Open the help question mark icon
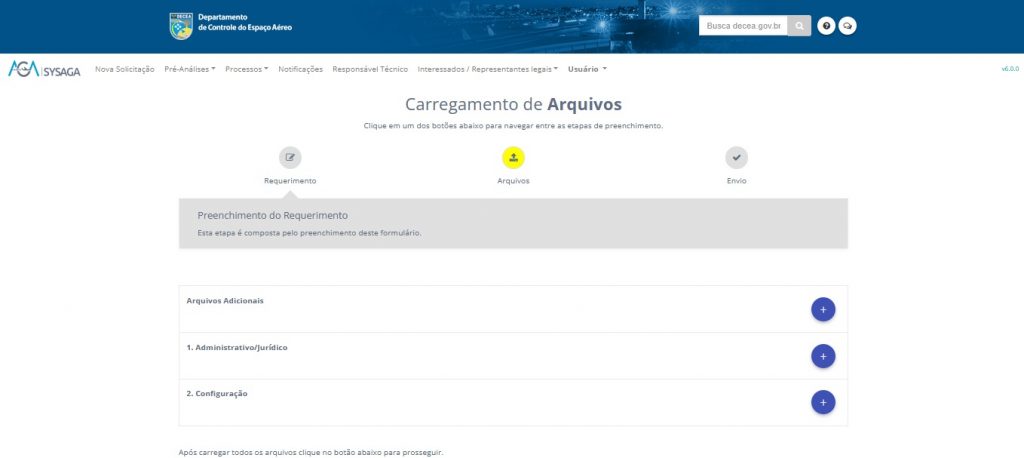The width and height of the screenshot is (1024, 458). tap(826, 26)
